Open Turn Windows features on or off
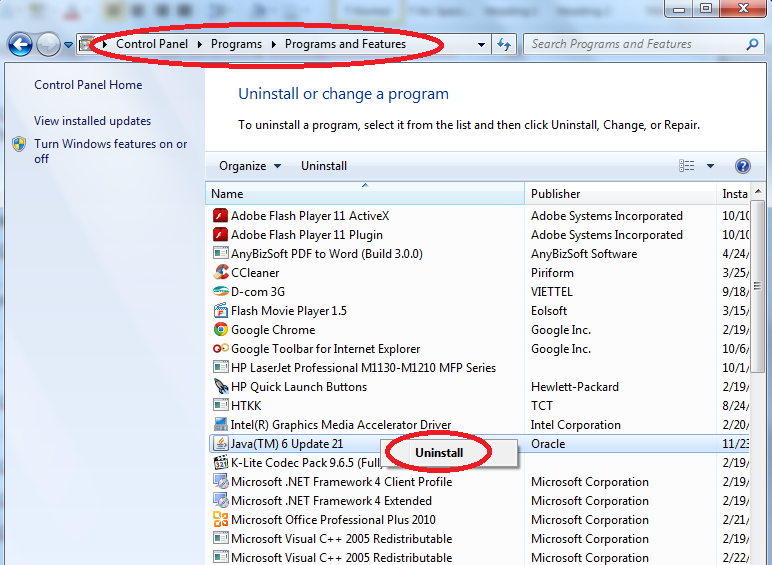This screenshot has height=565, width=772. pyautogui.click(x=110, y=151)
